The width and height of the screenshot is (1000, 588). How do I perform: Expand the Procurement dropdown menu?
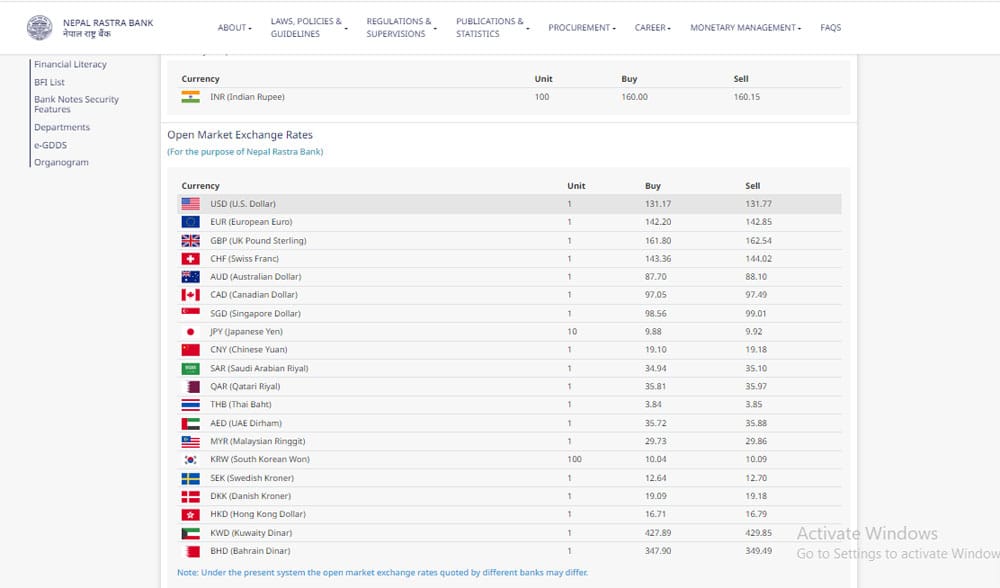pos(582,28)
